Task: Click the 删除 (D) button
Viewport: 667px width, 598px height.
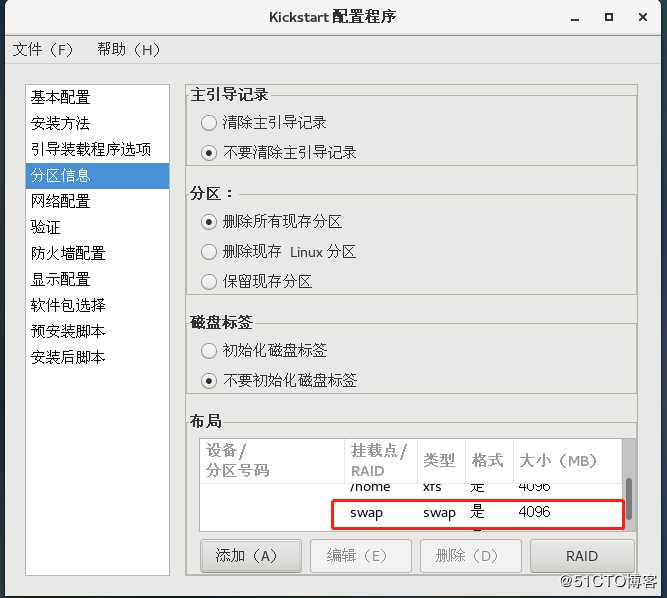Action: coord(471,556)
